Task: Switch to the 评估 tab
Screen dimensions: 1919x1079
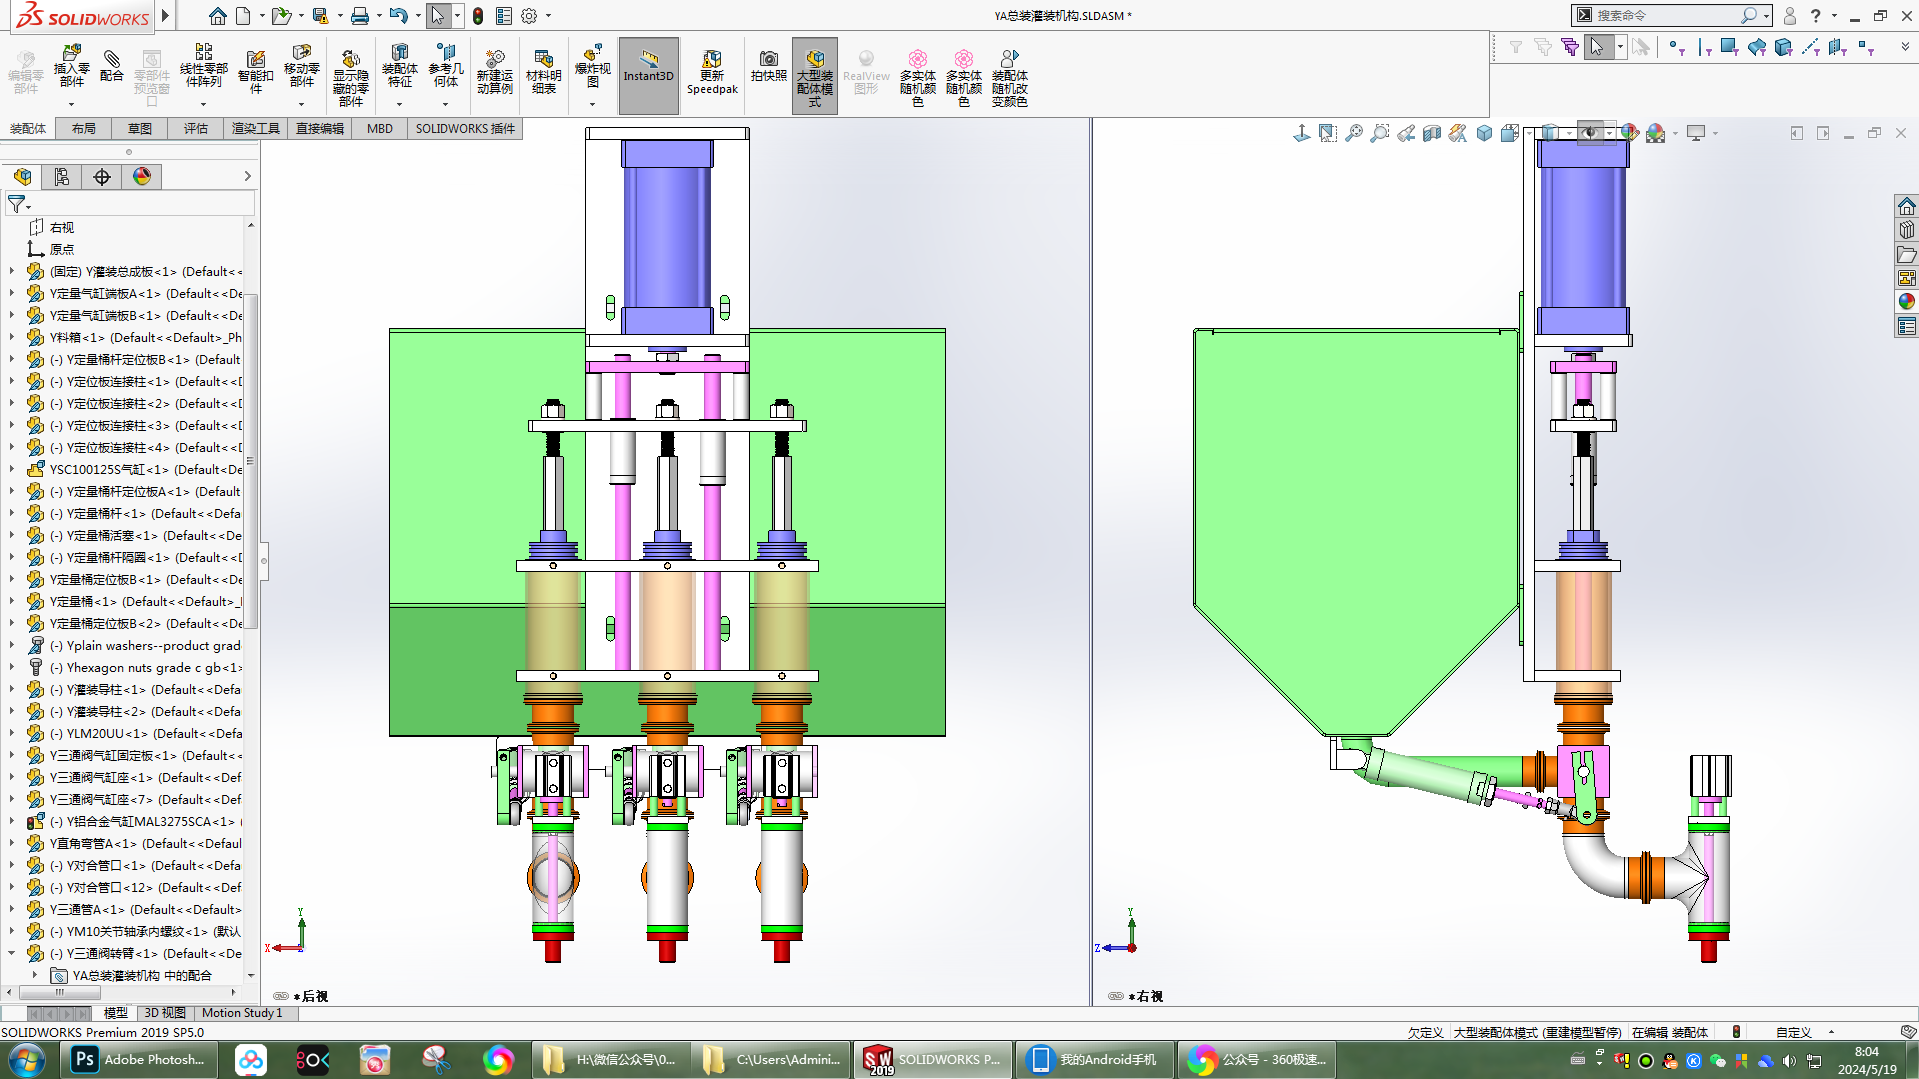Action: tap(196, 129)
